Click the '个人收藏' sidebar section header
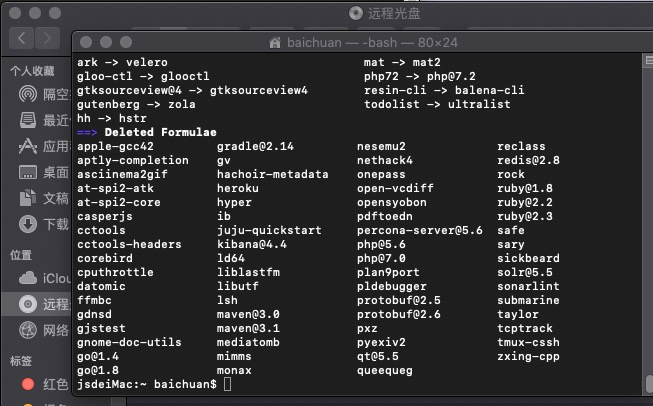 (32, 71)
